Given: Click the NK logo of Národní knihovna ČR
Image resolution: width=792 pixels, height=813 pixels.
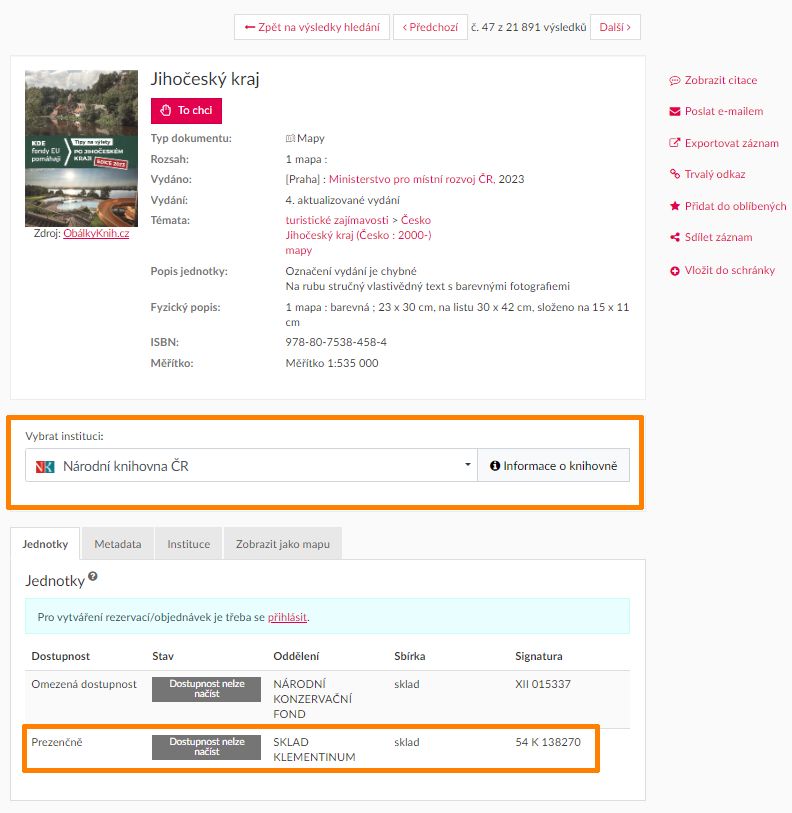Looking at the screenshot, I should (45, 467).
